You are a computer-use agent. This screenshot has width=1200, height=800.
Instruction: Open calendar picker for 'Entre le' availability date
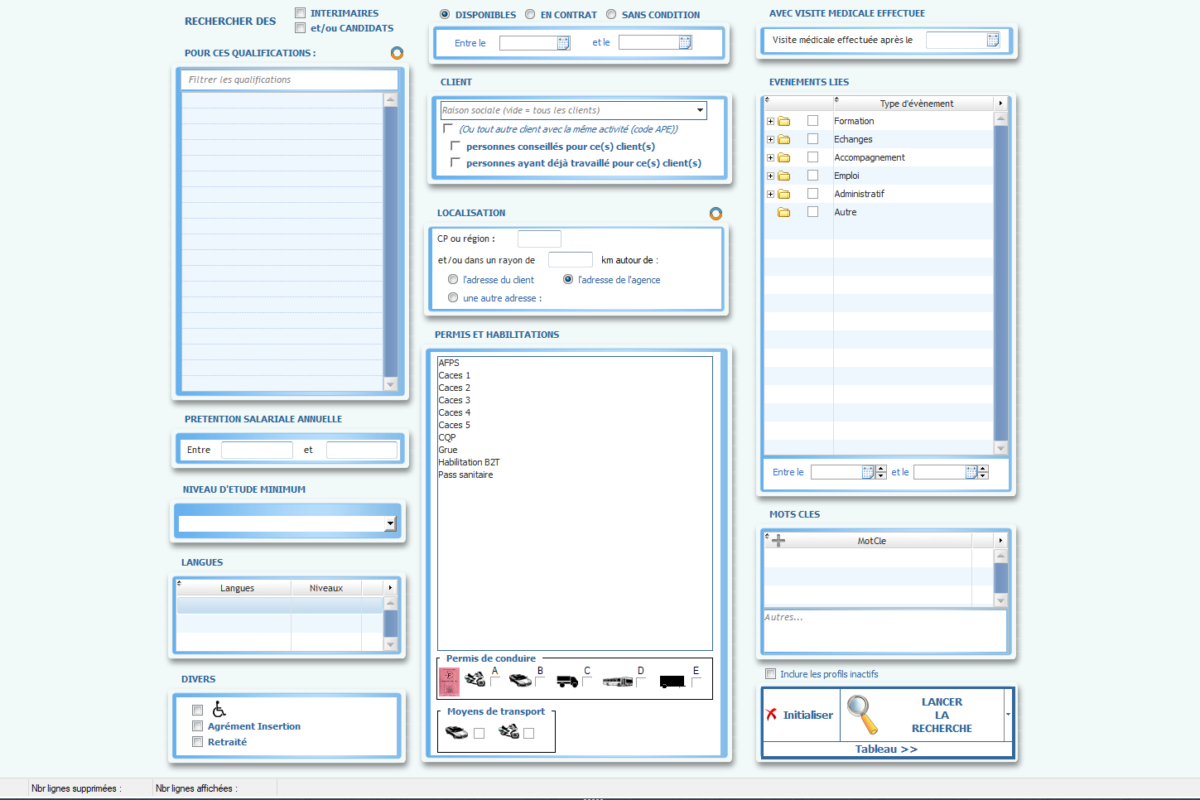(563, 43)
